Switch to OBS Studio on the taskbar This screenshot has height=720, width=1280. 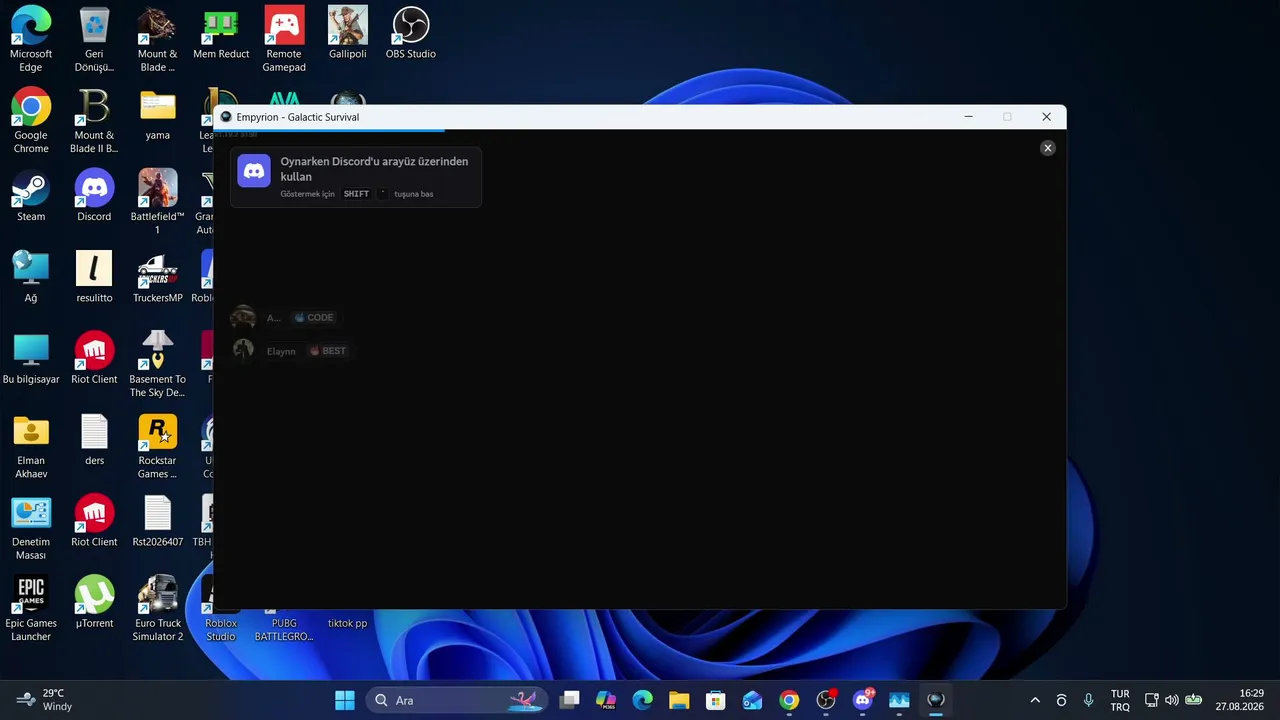pos(826,700)
